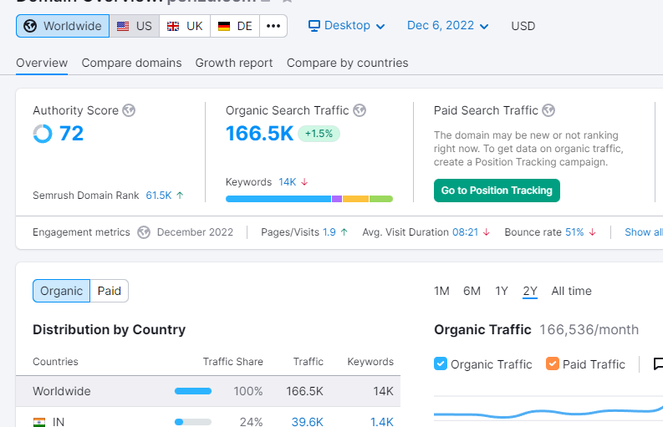Click the Avg. Visit Duration 08:21 value
The height and width of the screenshot is (427, 663).
(465, 232)
